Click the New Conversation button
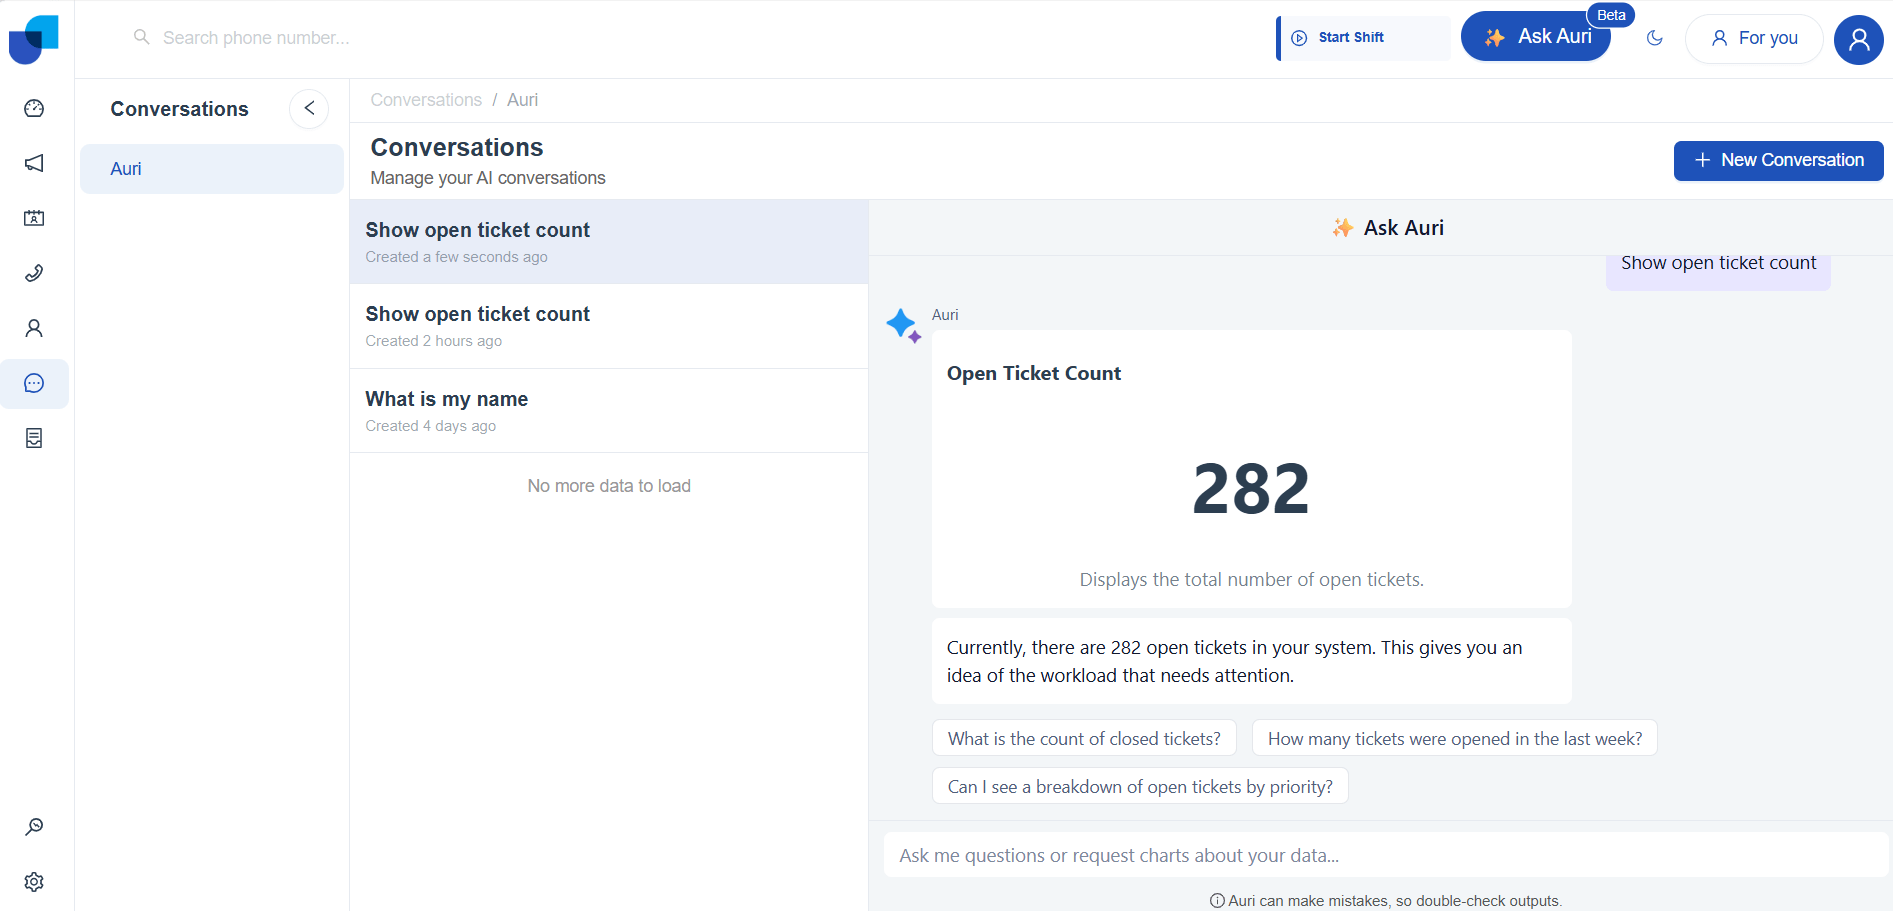Image resolution: width=1893 pixels, height=911 pixels. pos(1778,160)
